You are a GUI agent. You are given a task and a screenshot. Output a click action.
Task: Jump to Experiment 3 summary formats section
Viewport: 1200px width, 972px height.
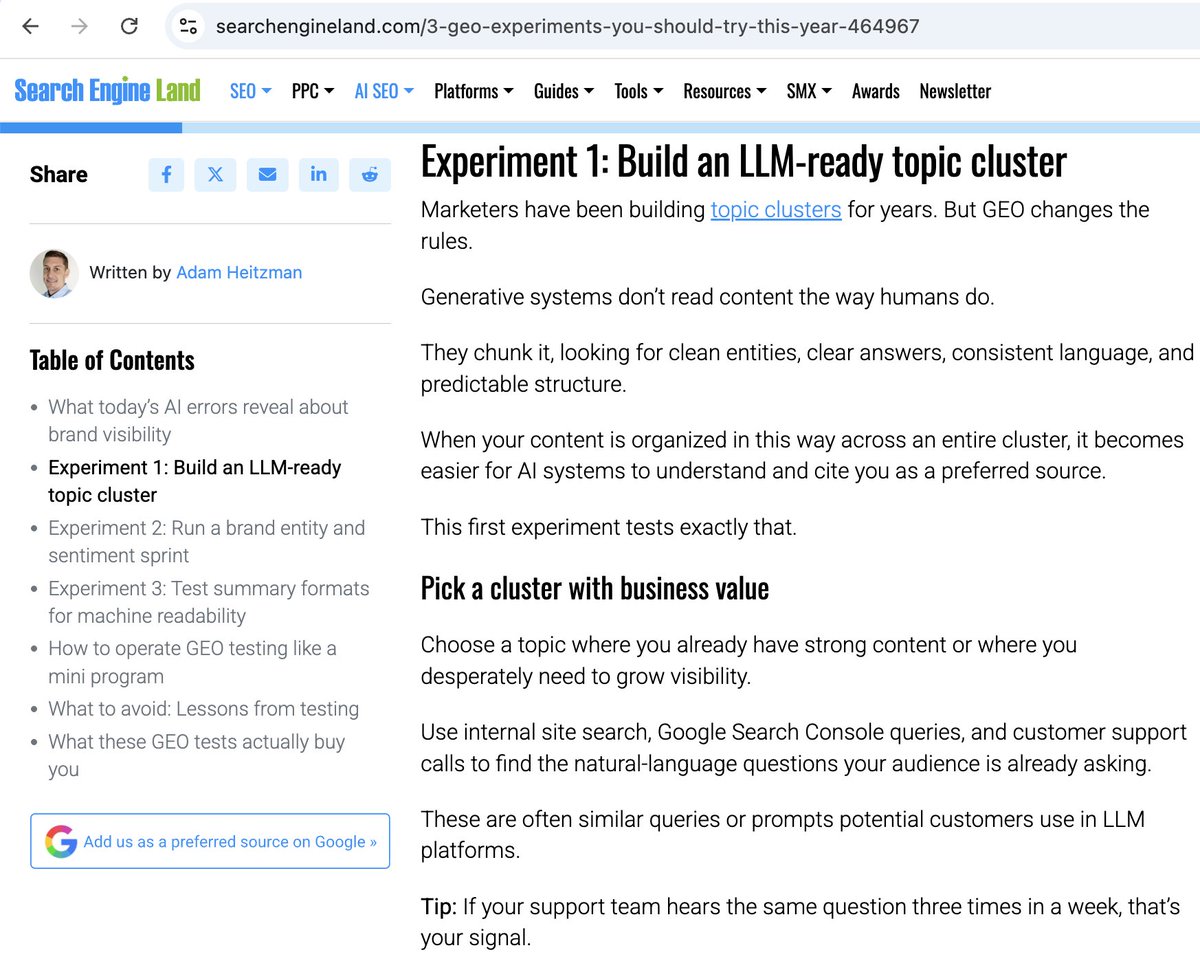pos(209,602)
